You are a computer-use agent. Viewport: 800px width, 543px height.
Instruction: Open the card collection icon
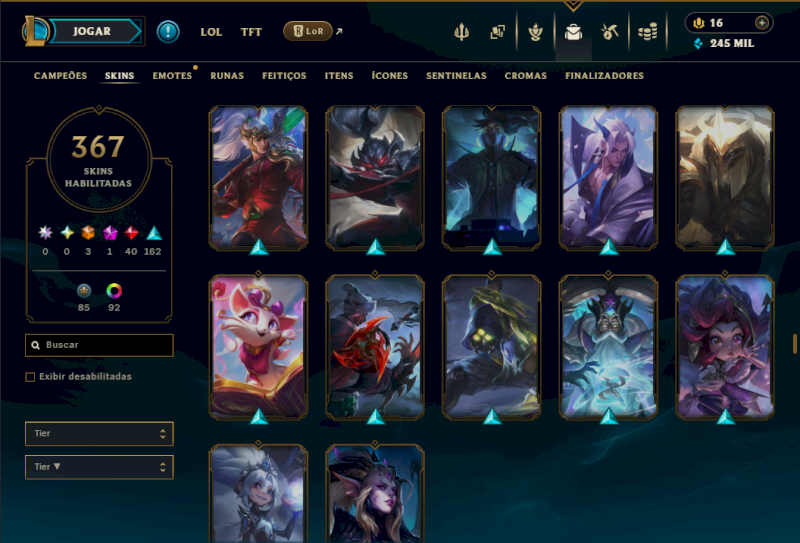tap(497, 32)
